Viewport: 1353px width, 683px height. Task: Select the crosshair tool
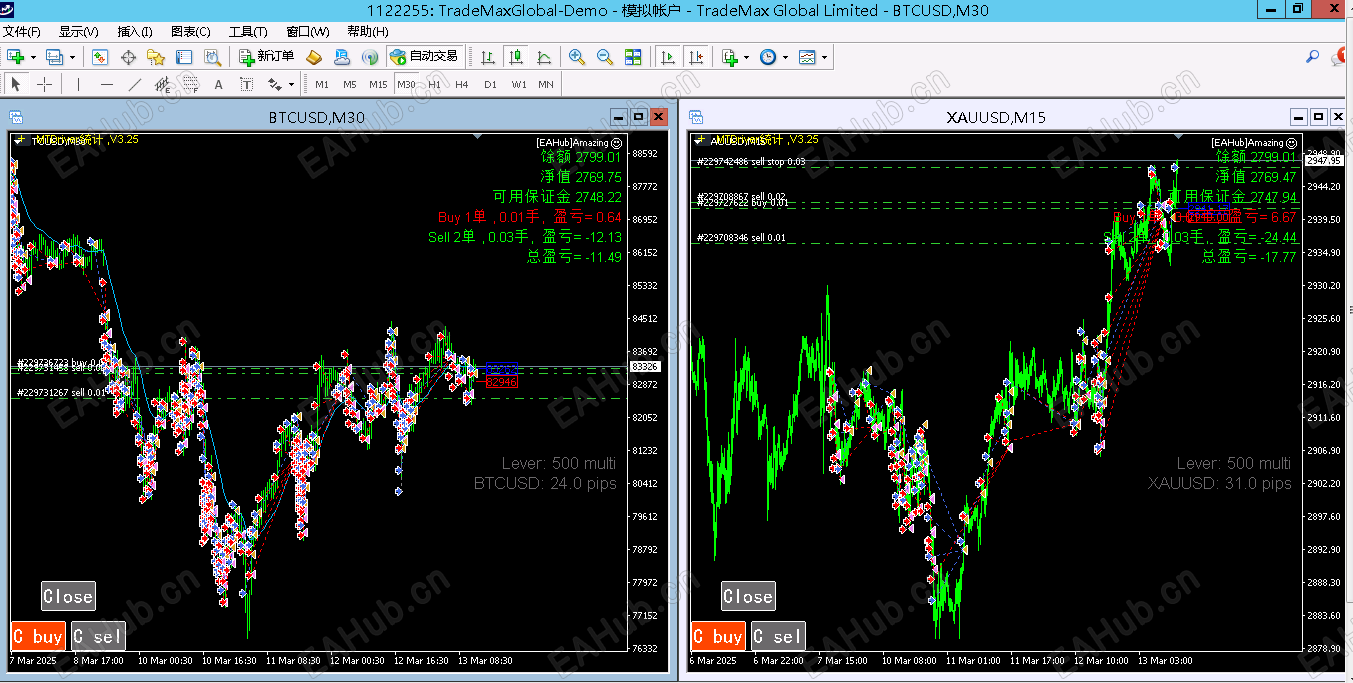pyautogui.click(x=44, y=84)
